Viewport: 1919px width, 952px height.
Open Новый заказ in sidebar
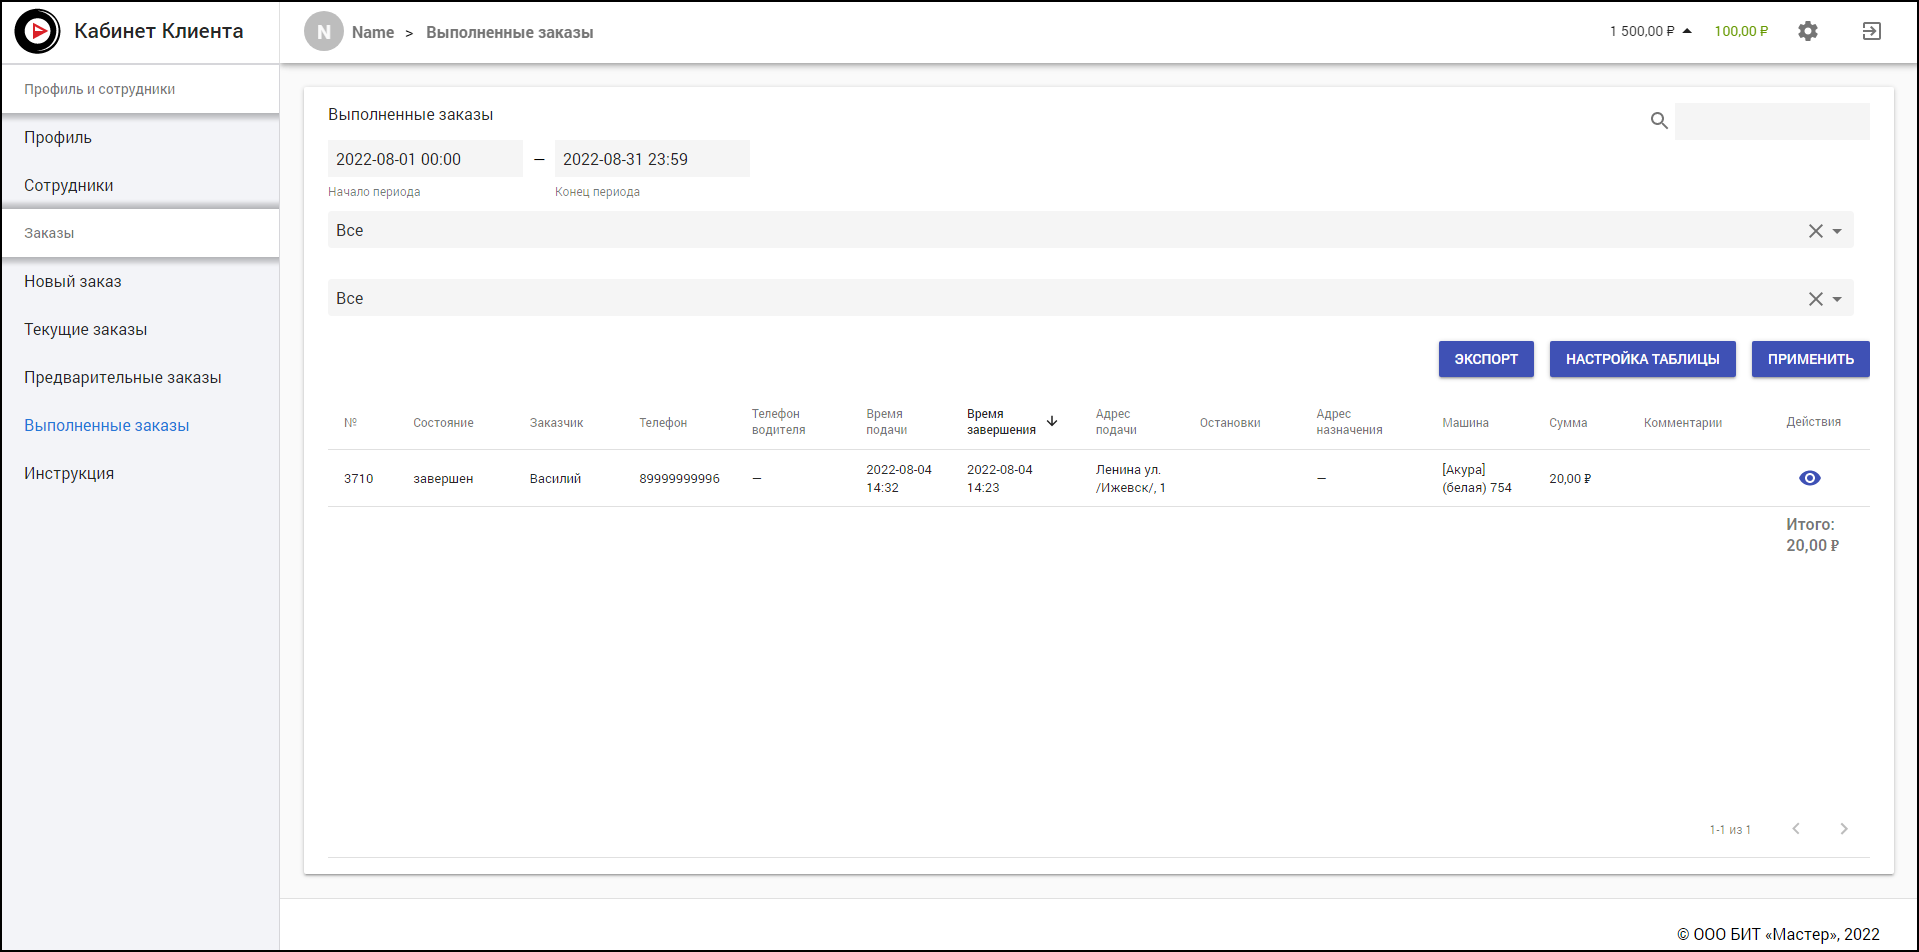[x=73, y=281]
